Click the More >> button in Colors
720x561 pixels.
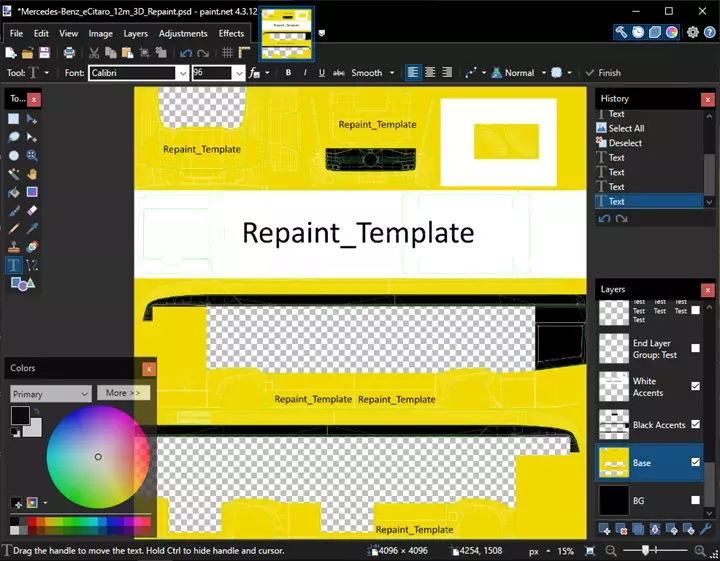(x=123, y=393)
